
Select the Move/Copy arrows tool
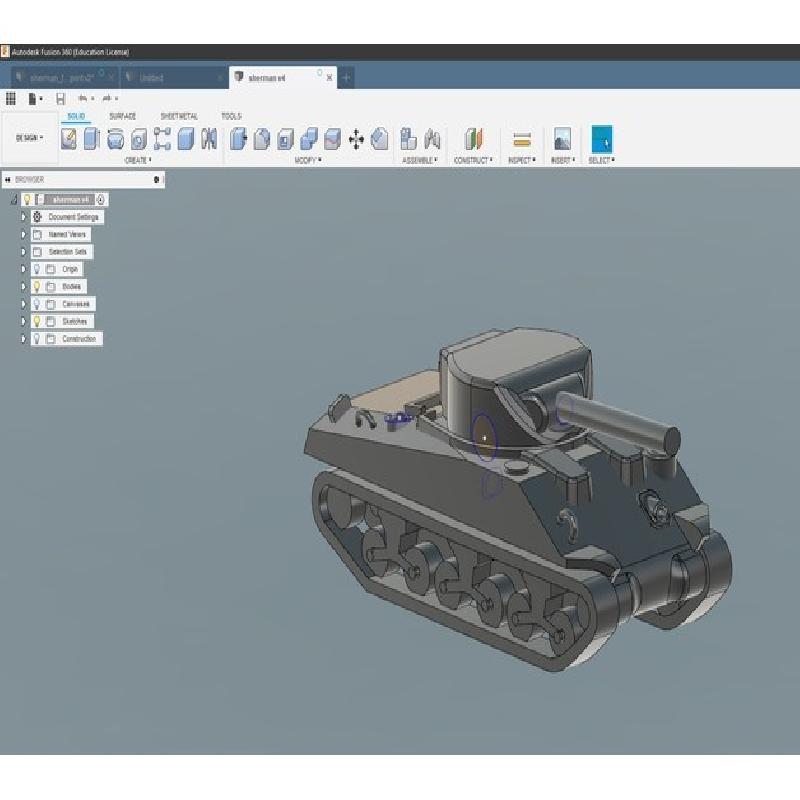tap(356, 140)
